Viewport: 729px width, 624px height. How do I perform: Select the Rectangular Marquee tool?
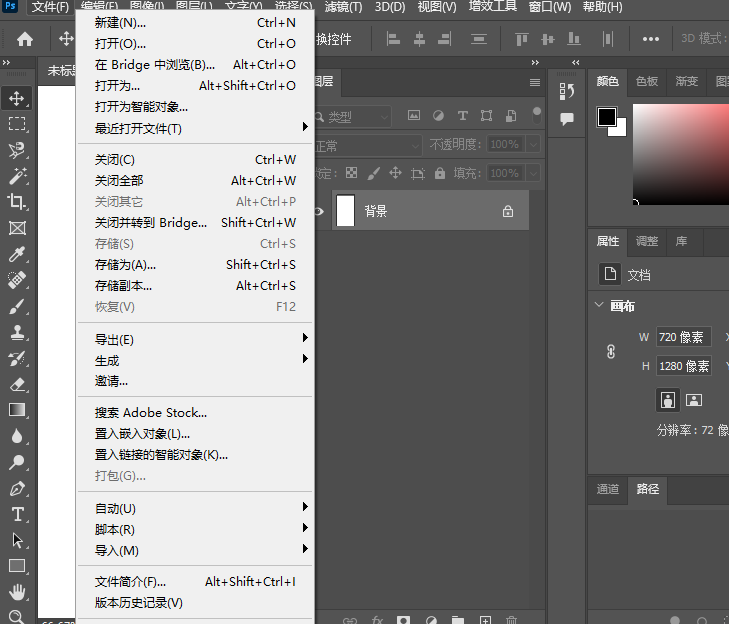[17, 124]
